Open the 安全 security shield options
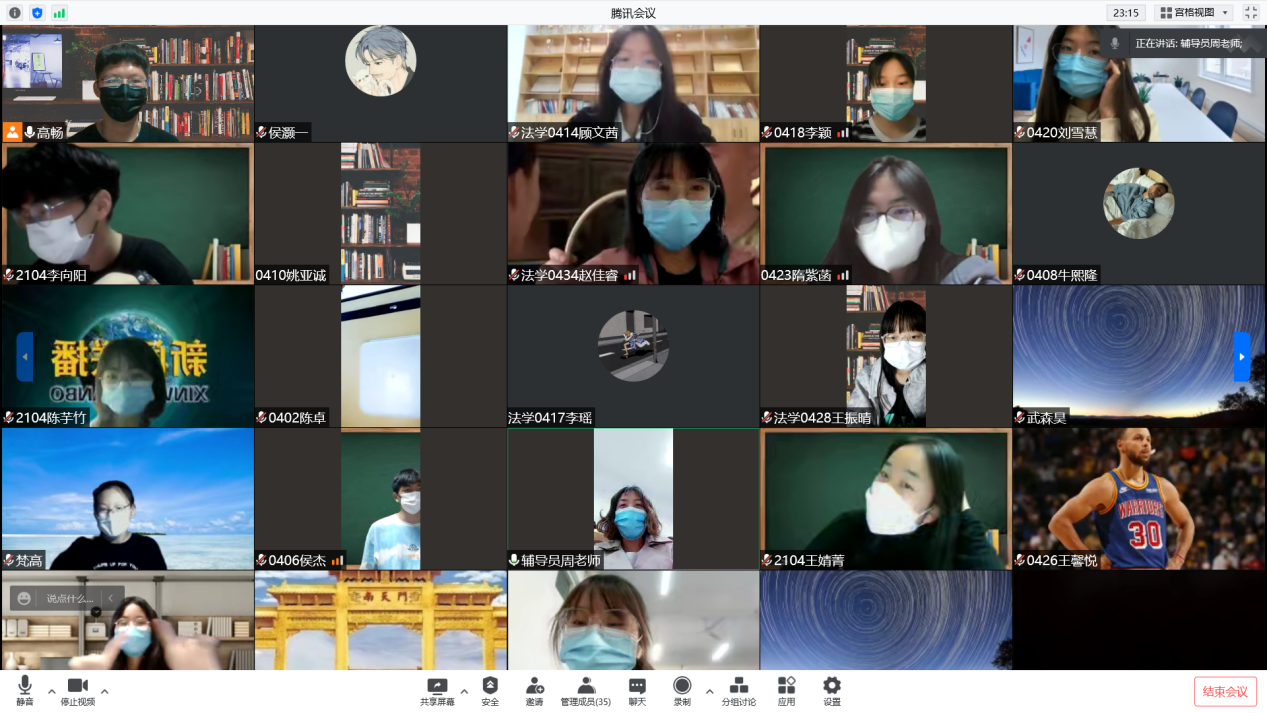 [x=490, y=690]
